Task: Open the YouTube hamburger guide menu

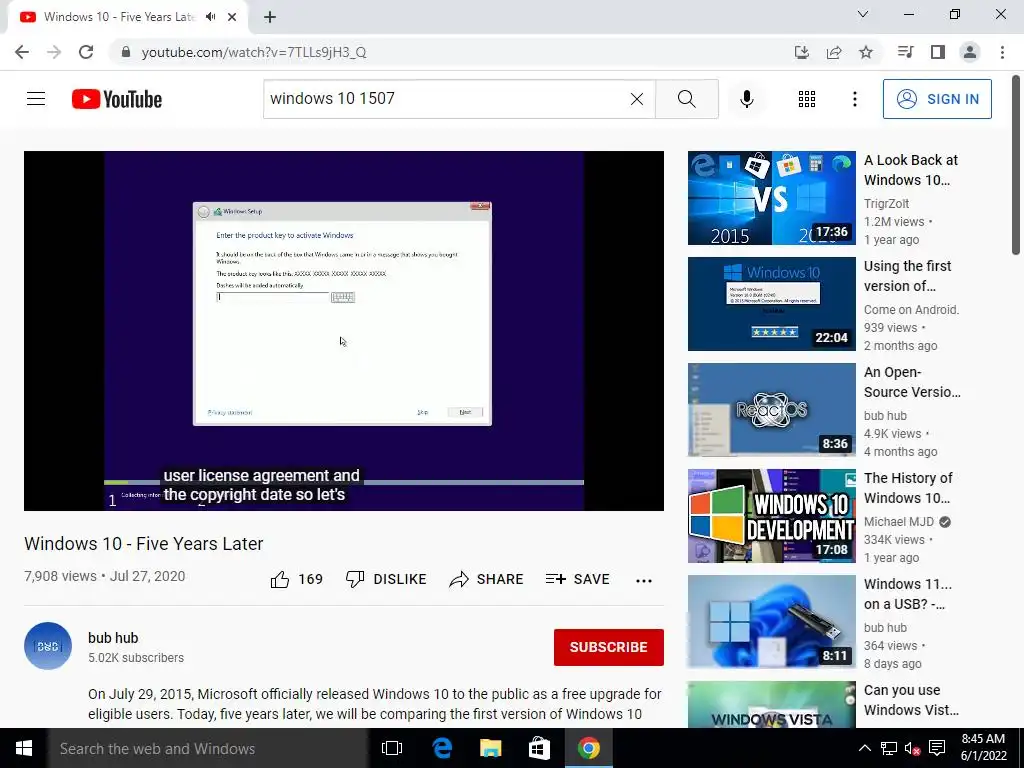Action: coord(36,99)
